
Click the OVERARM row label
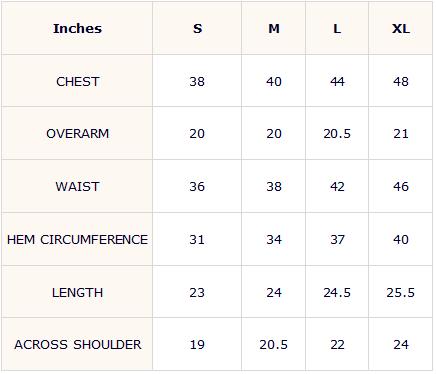77,134
